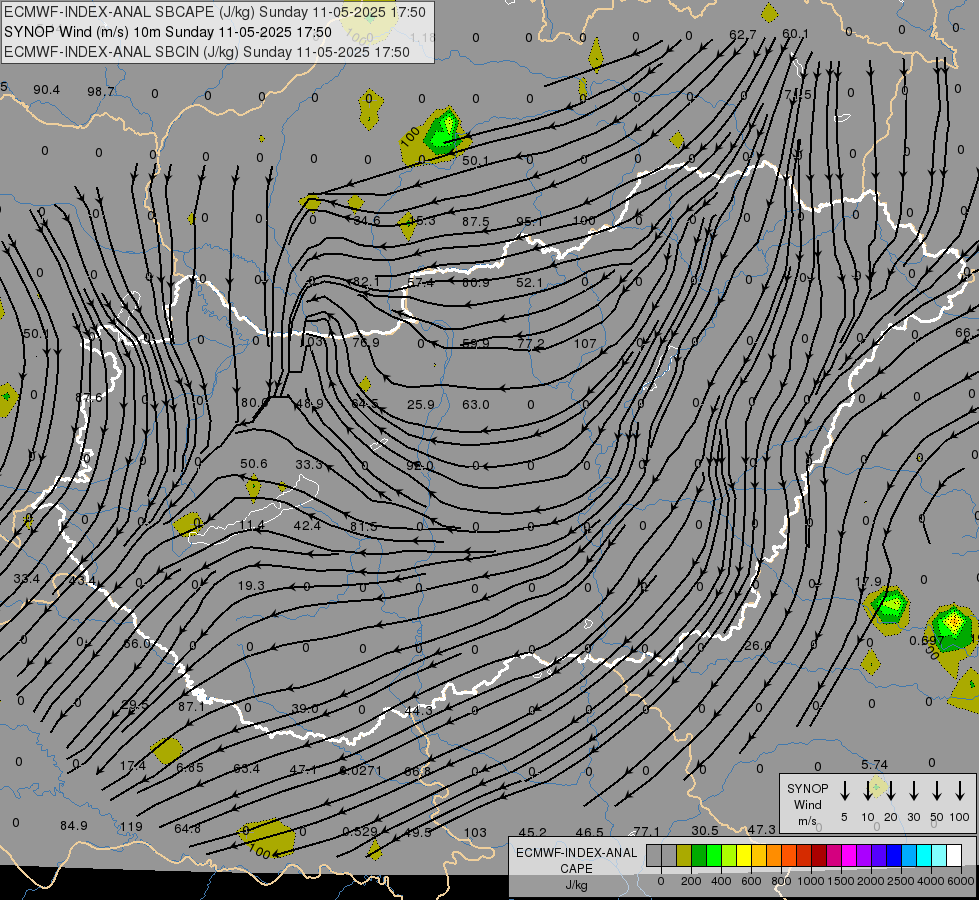Click the 50.6 map value
Screen dimensions: 979x900
pos(253,463)
